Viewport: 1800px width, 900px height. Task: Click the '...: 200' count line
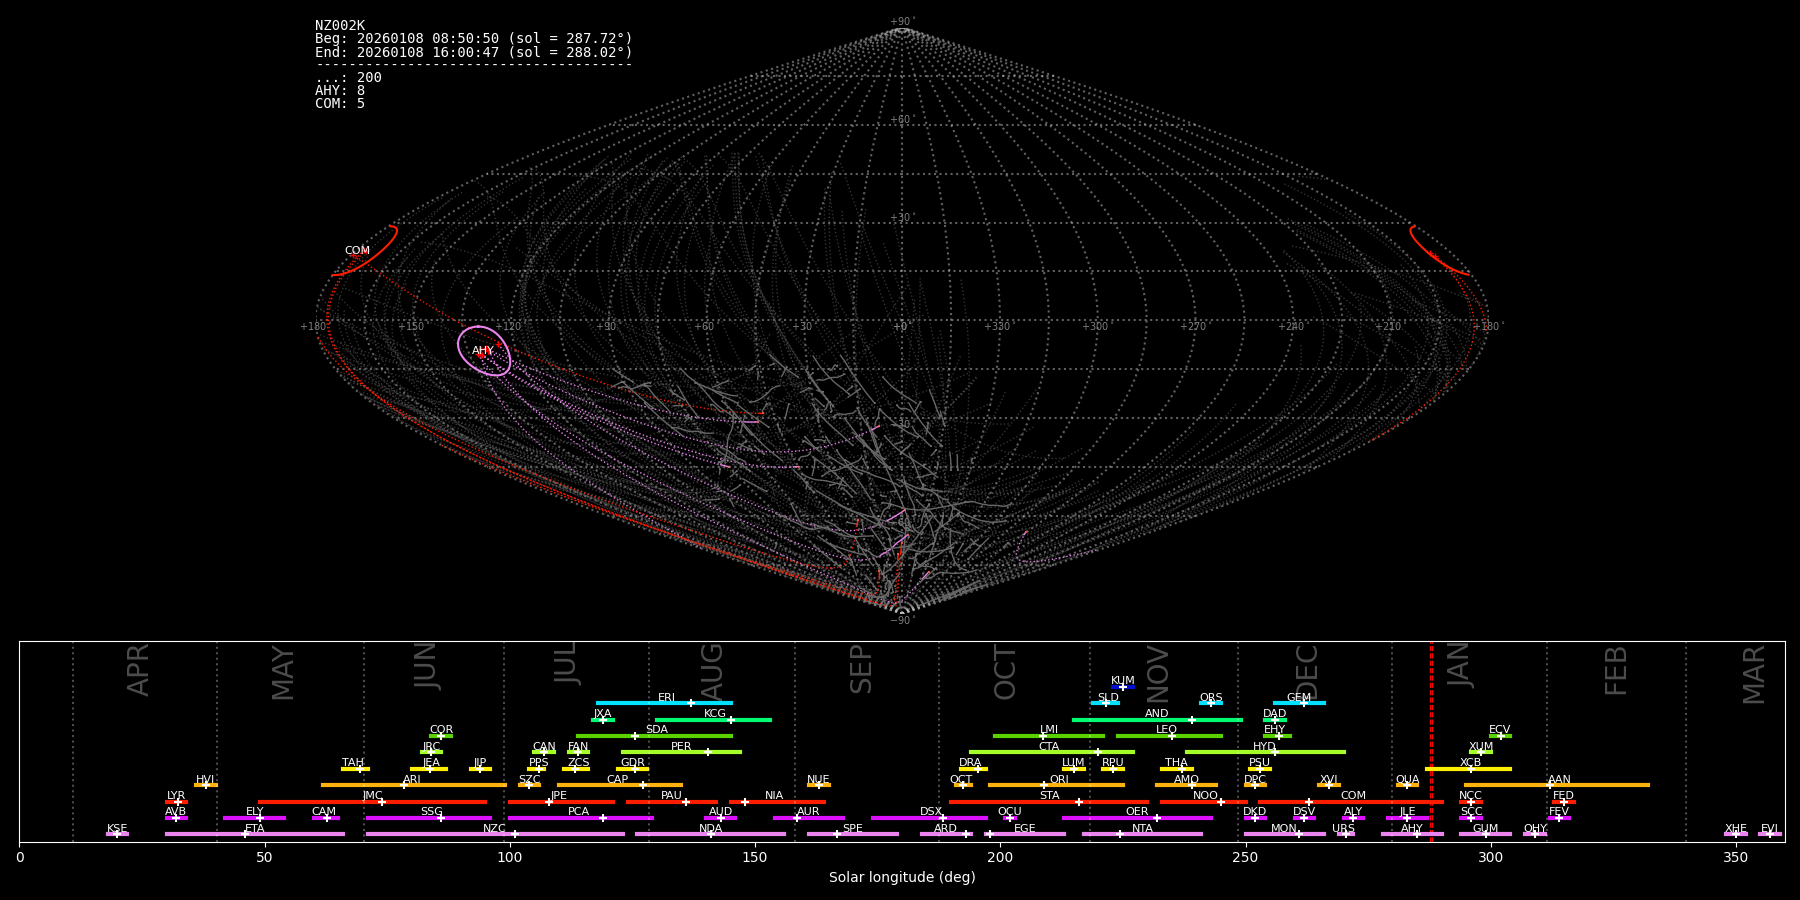348,78
